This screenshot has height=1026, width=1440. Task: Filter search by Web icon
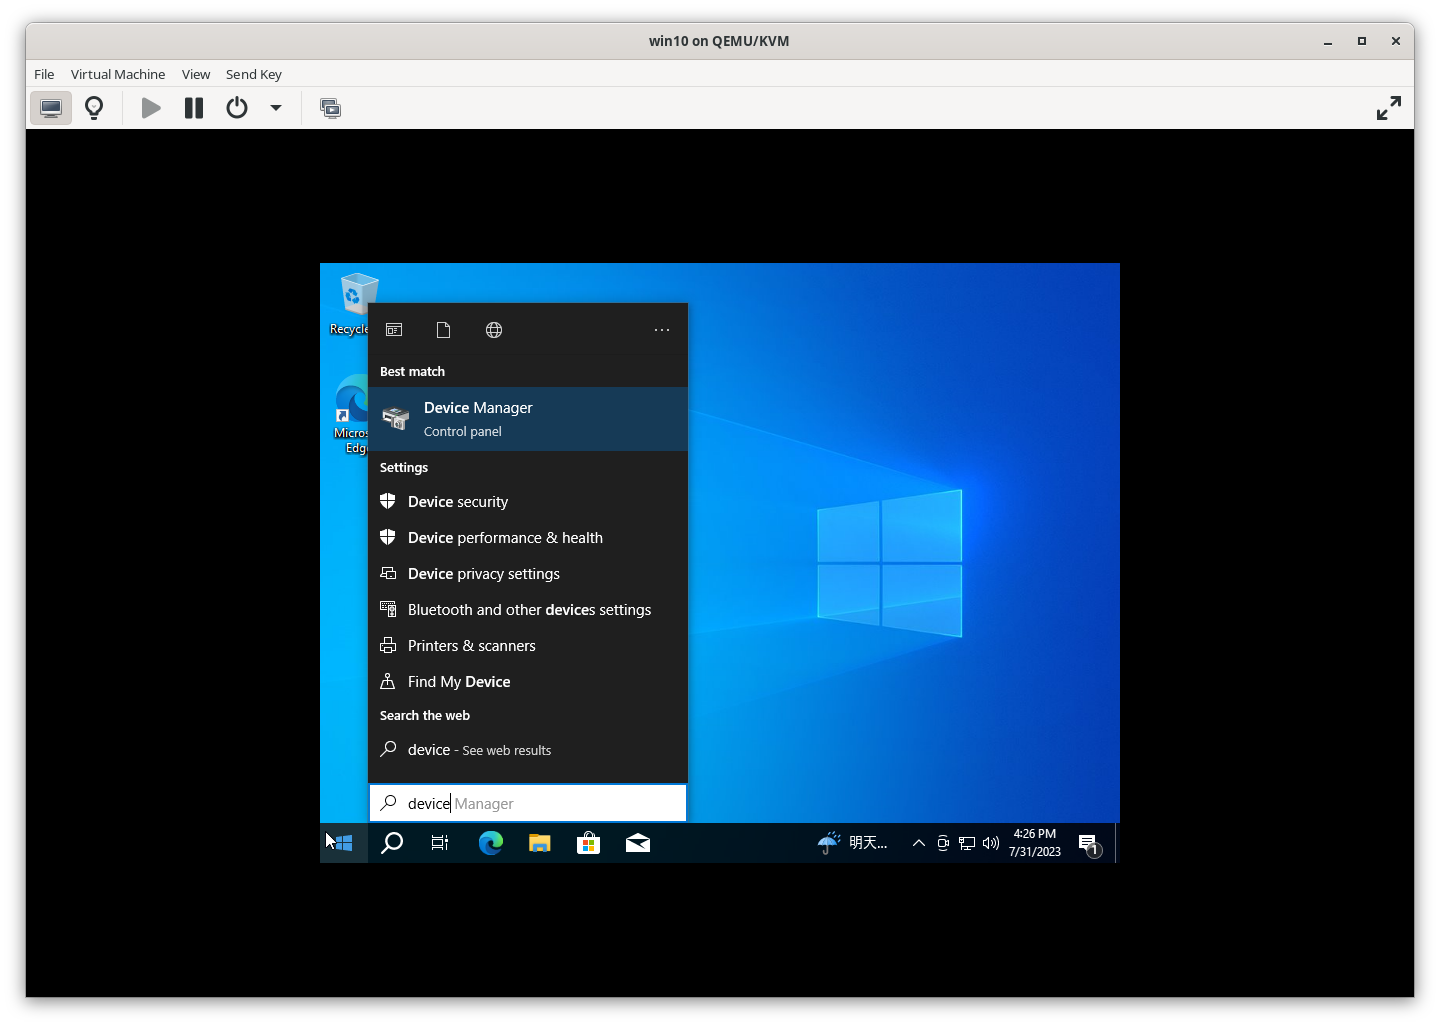pos(494,330)
